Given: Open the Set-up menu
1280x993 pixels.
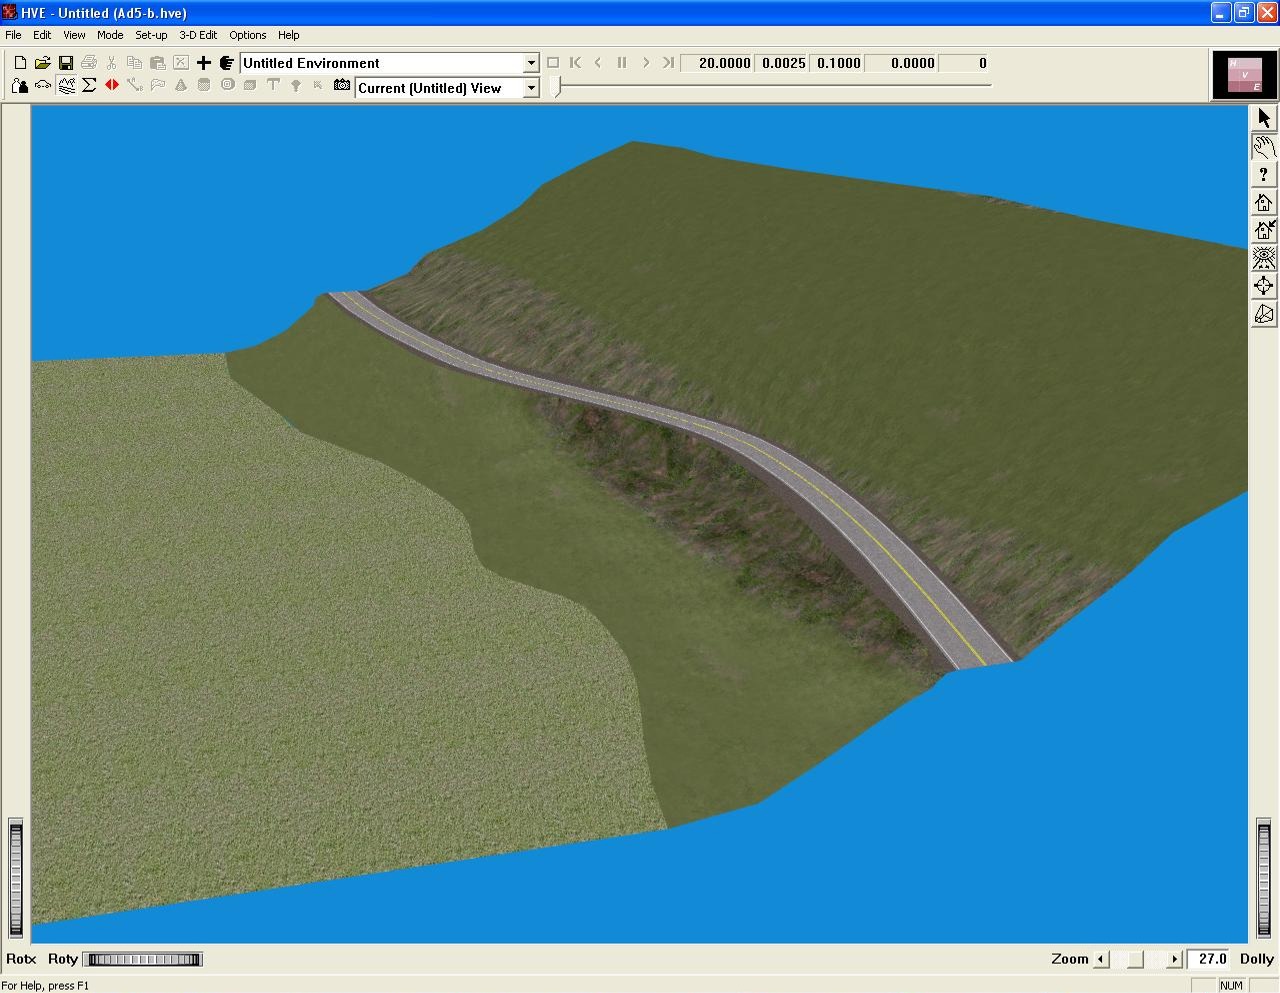Looking at the screenshot, I should (151, 35).
